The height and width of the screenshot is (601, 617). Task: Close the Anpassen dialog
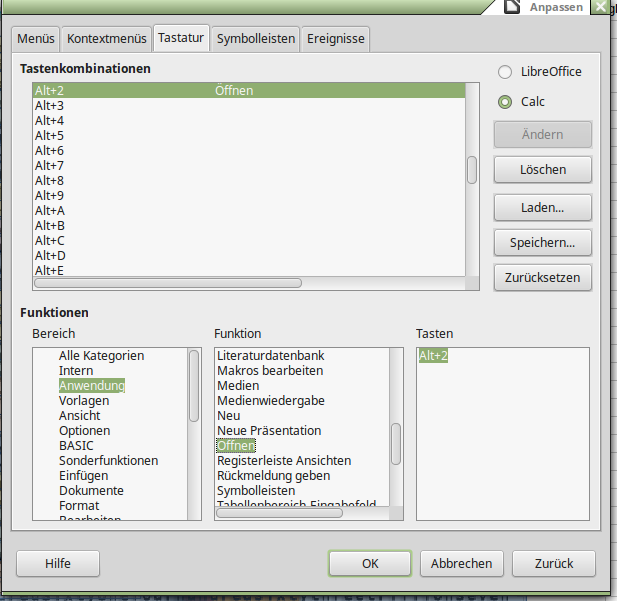pos(600,7)
